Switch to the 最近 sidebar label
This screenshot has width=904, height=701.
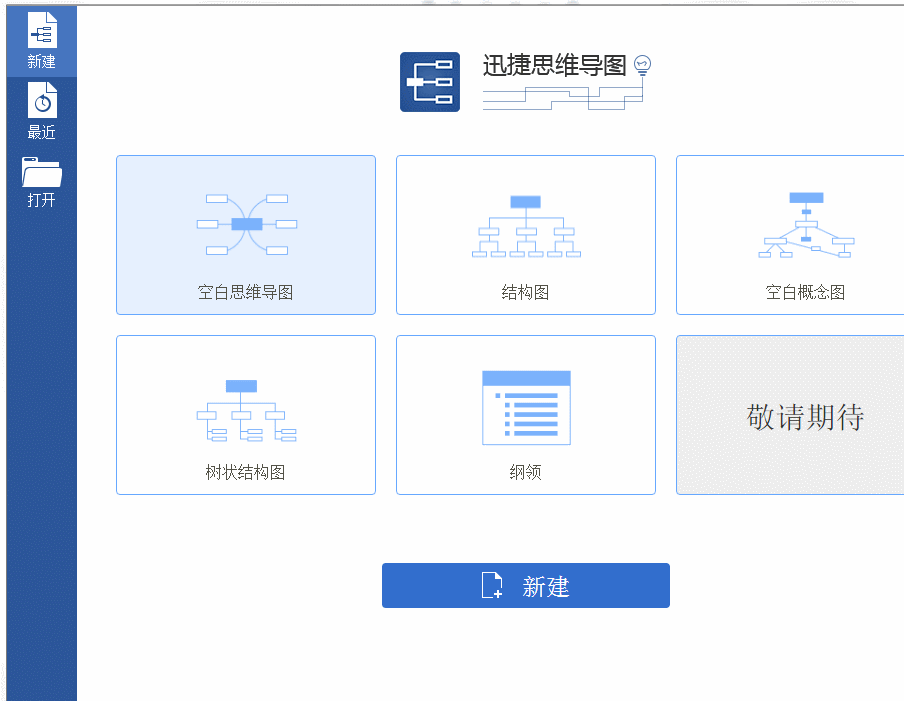click(42, 132)
